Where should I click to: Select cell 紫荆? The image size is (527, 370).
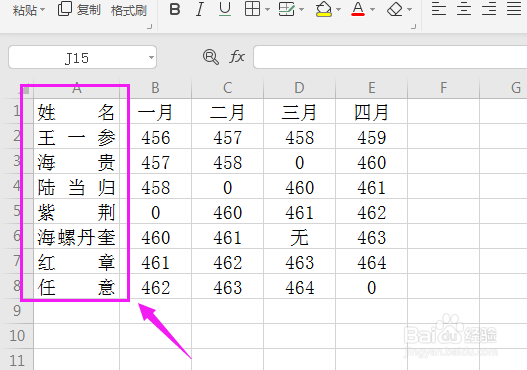pos(77,211)
